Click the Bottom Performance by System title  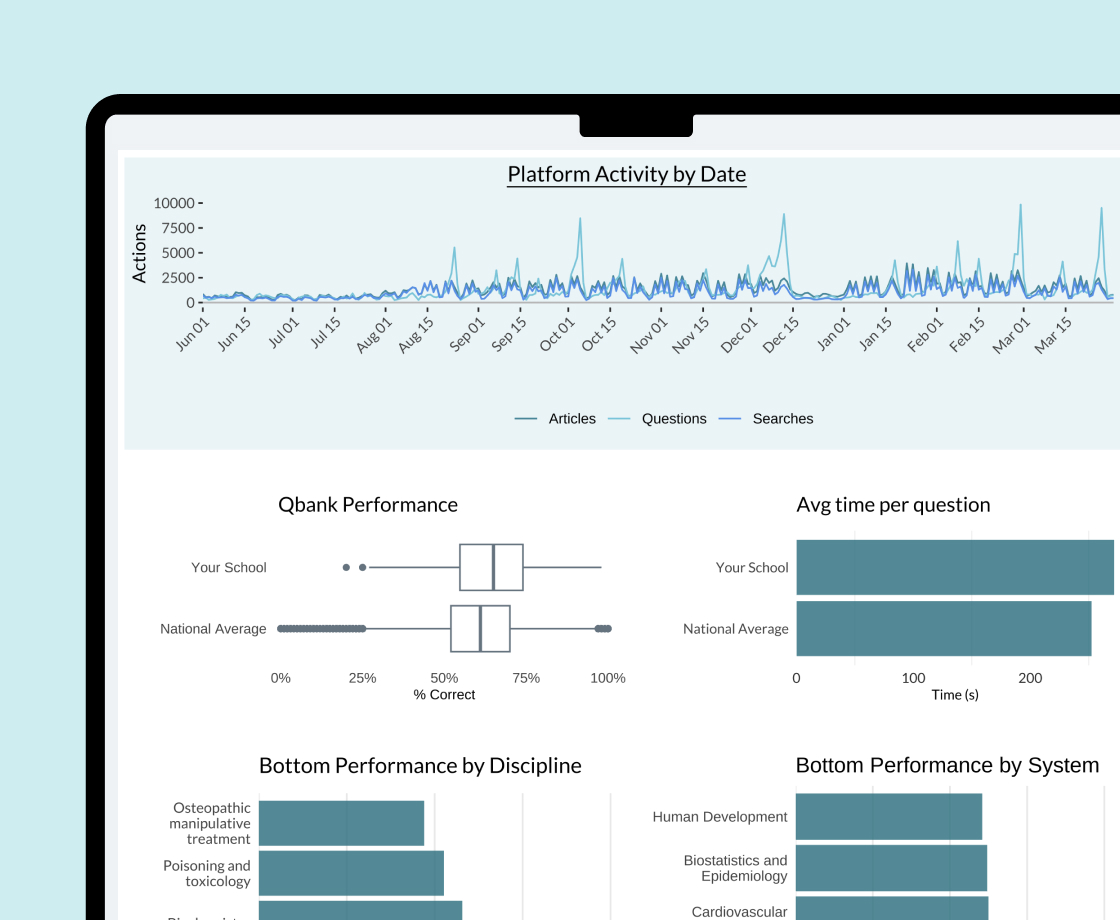pyautogui.click(x=947, y=766)
